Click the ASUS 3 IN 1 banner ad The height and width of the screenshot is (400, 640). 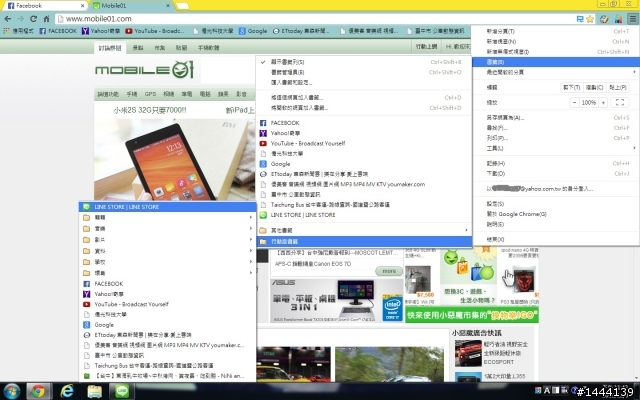pyautogui.click(x=337, y=301)
